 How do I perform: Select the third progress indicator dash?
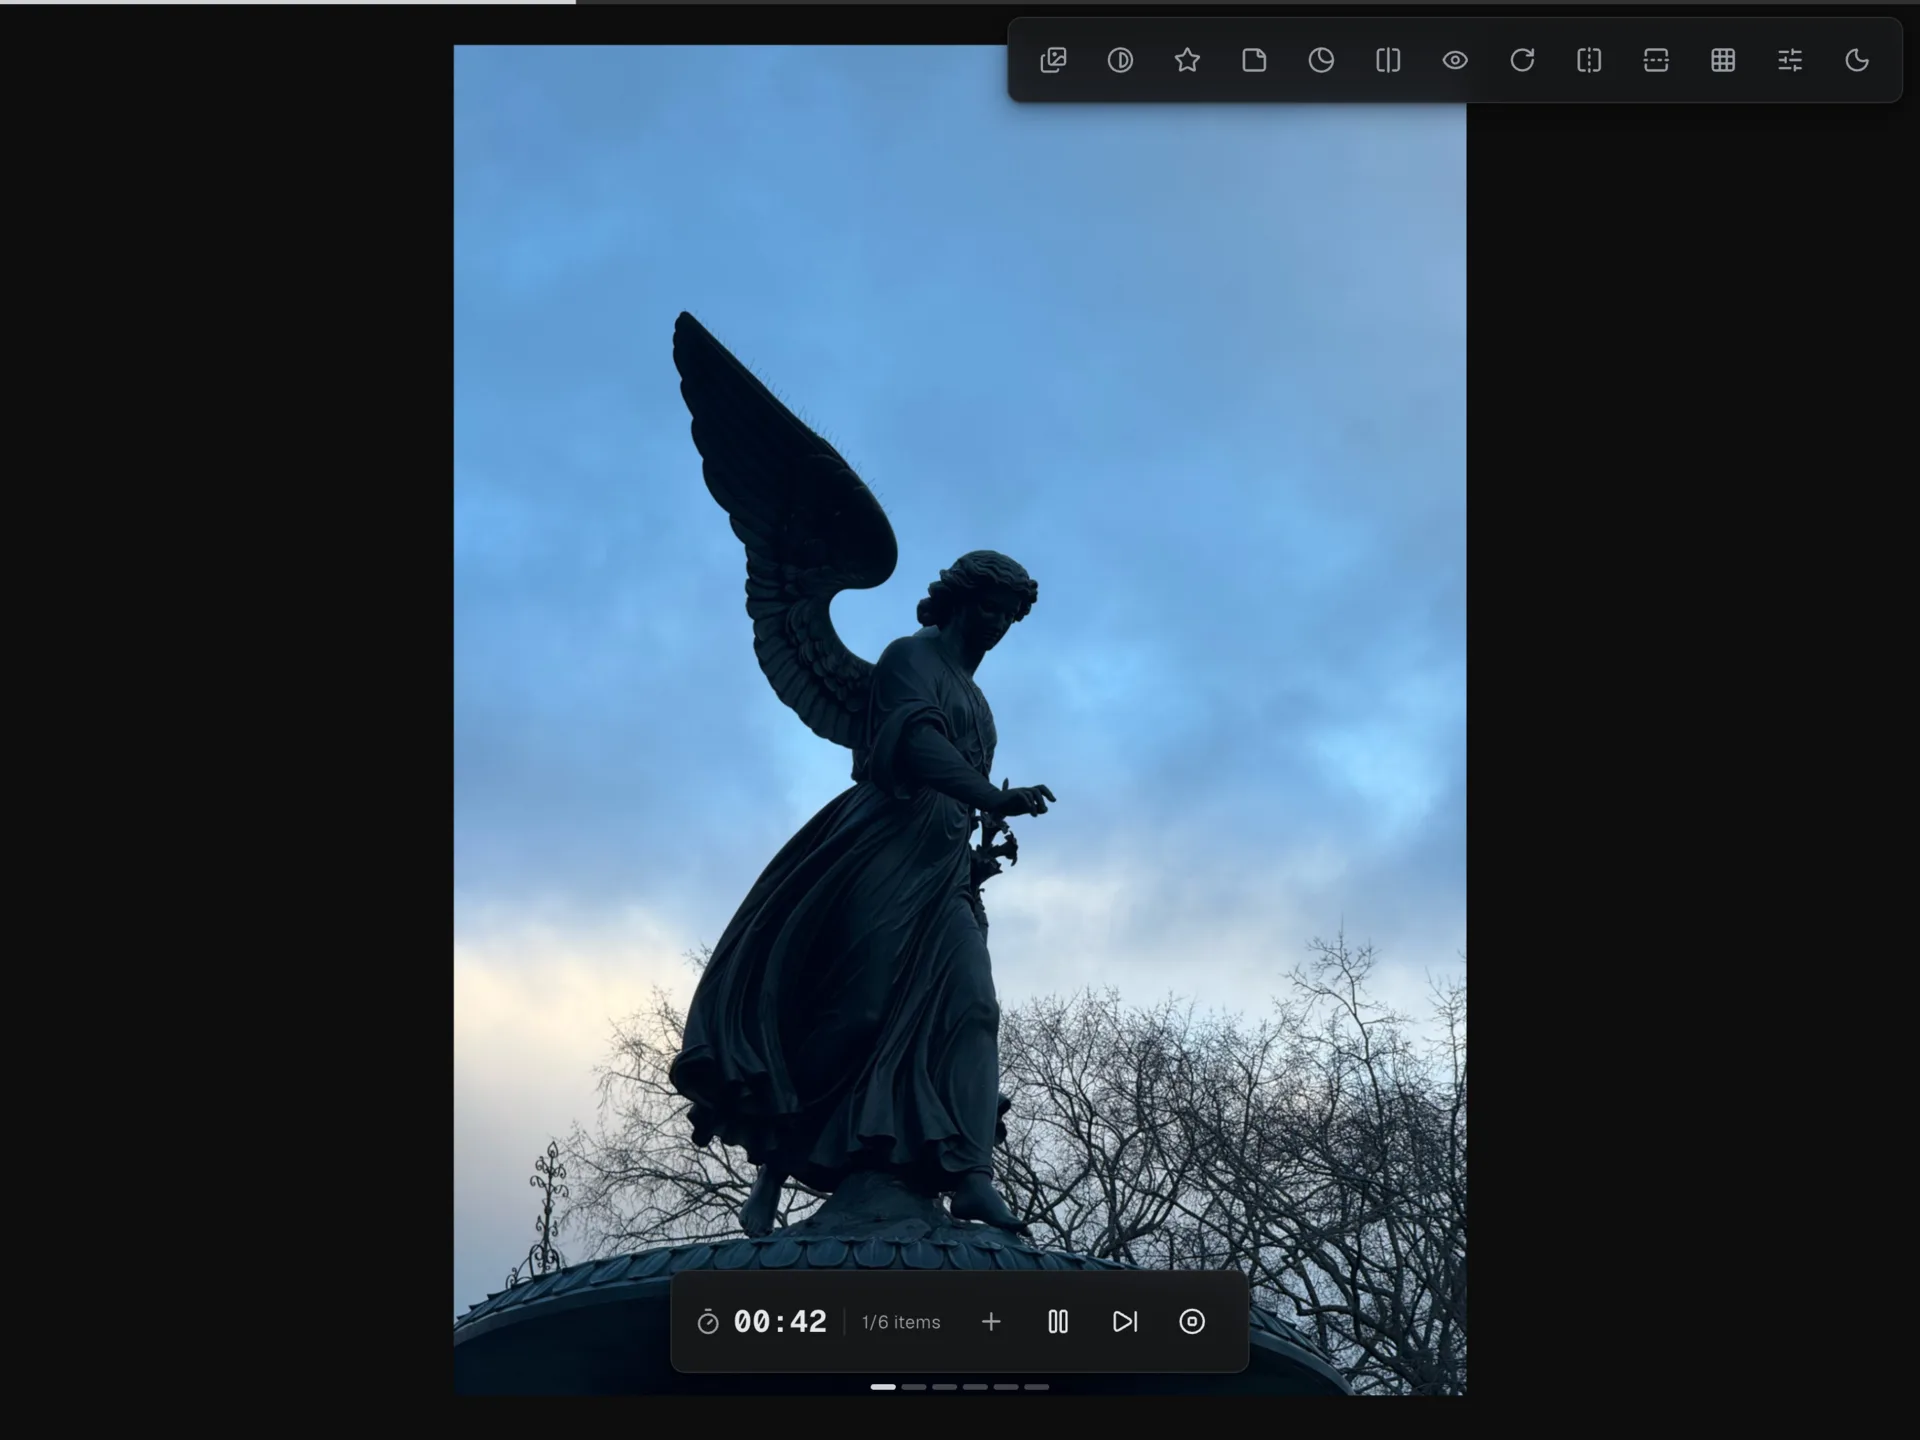(x=945, y=1387)
